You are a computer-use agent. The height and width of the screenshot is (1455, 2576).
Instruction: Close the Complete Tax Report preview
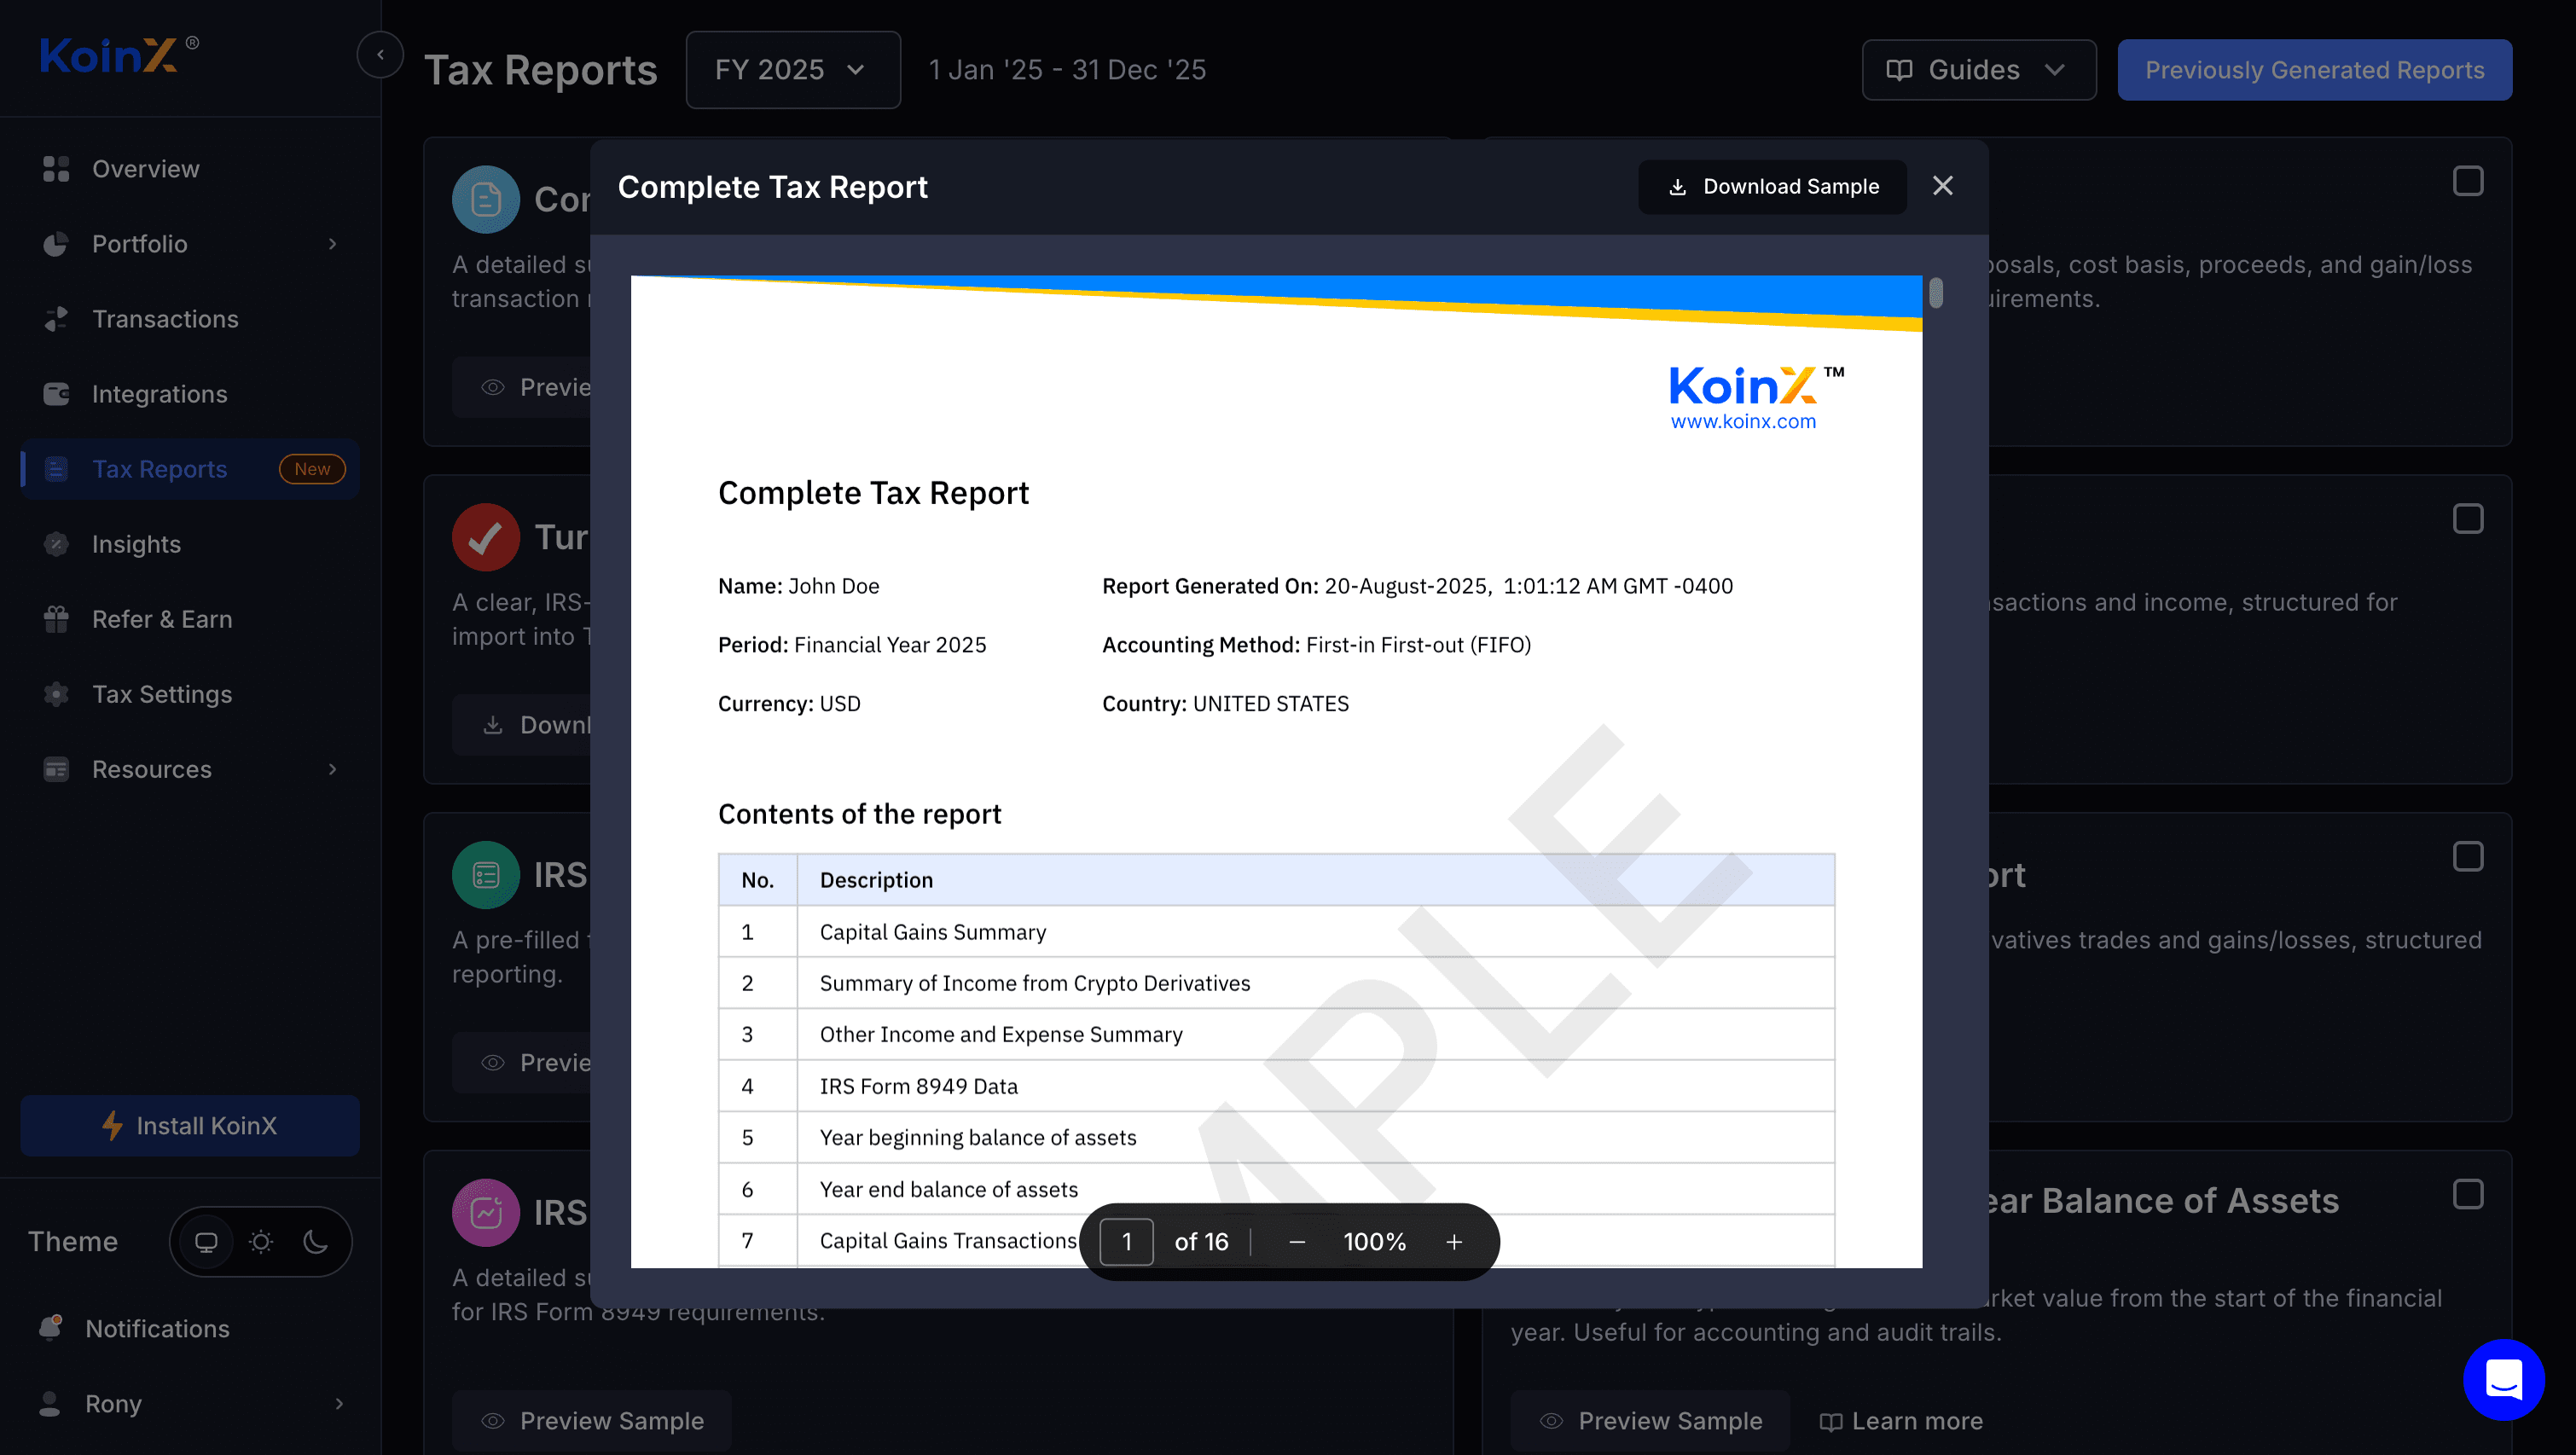1942,186
